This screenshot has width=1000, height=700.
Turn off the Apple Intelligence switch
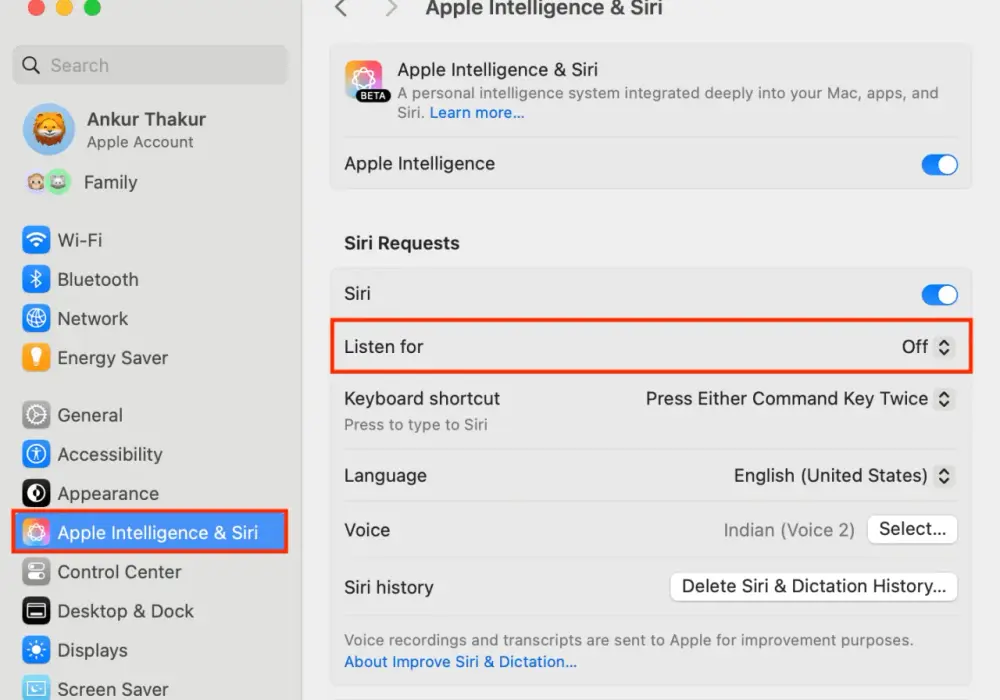(x=939, y=164)
